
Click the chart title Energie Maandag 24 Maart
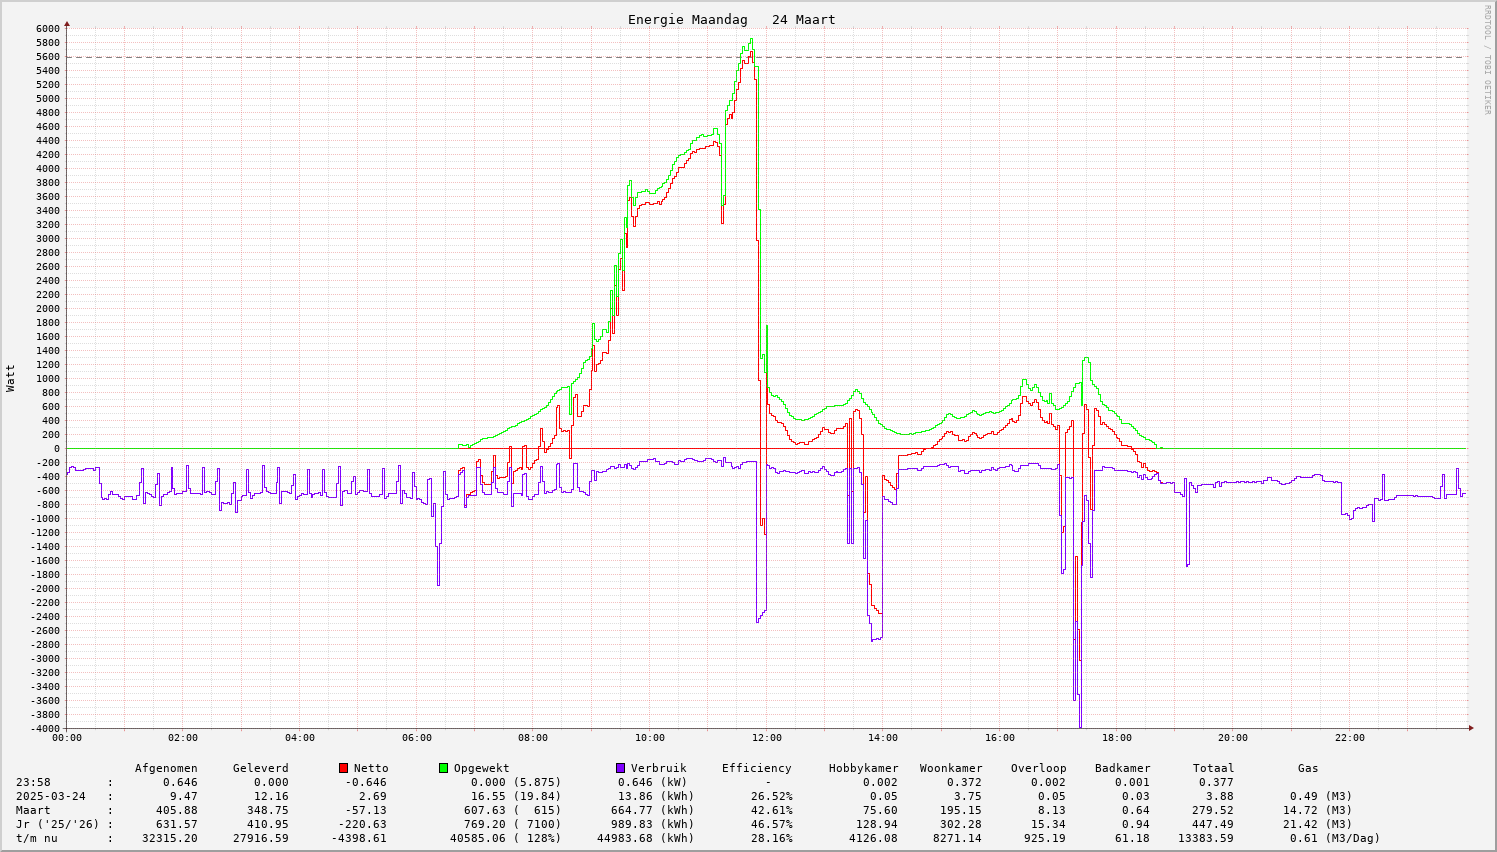click(x=731, y=20)
